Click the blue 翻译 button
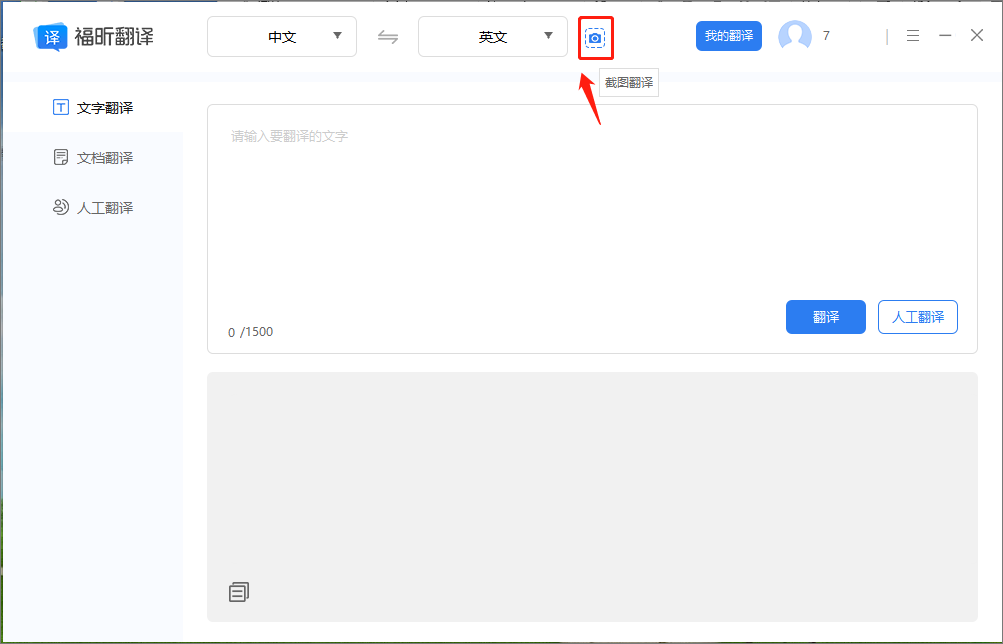 825,317
